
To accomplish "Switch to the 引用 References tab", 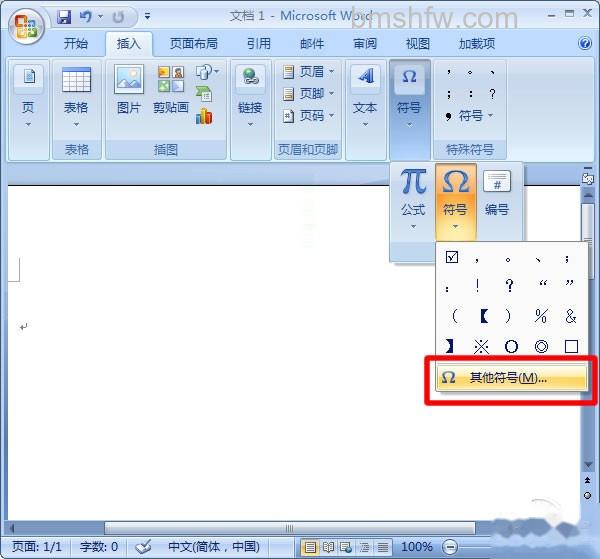I will (x=259, y=44).
